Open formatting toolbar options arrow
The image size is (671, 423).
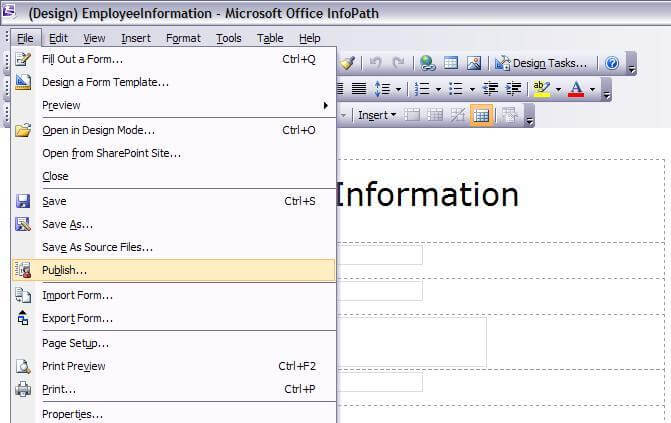(x=606, y=90)
